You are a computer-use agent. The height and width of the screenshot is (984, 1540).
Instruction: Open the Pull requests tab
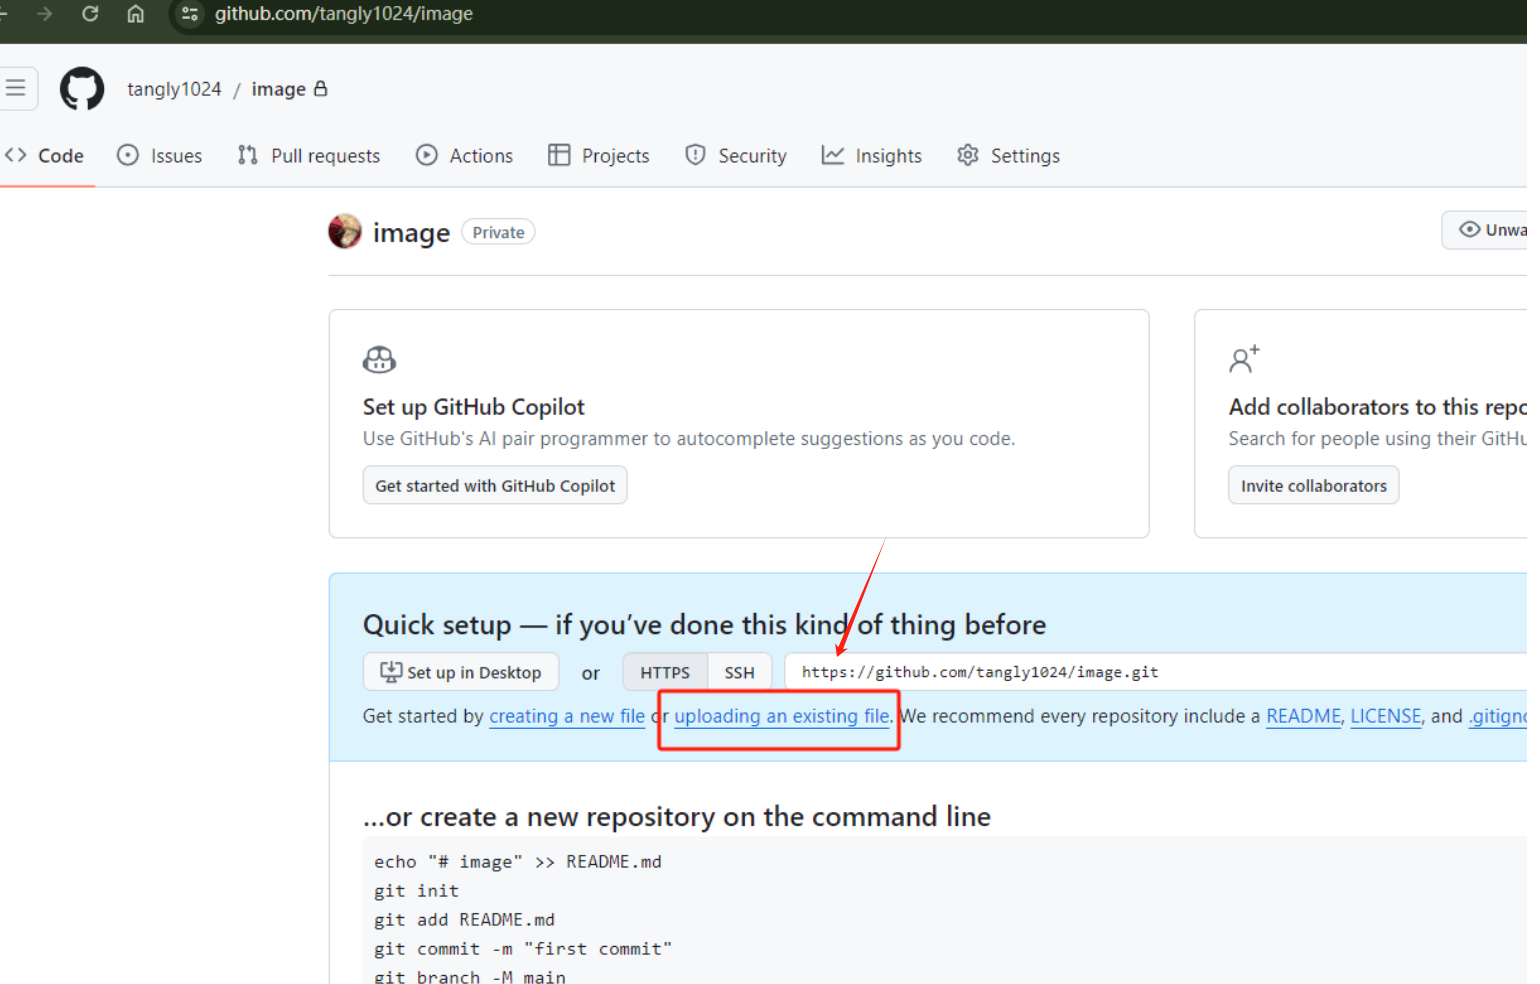(309, 156)
